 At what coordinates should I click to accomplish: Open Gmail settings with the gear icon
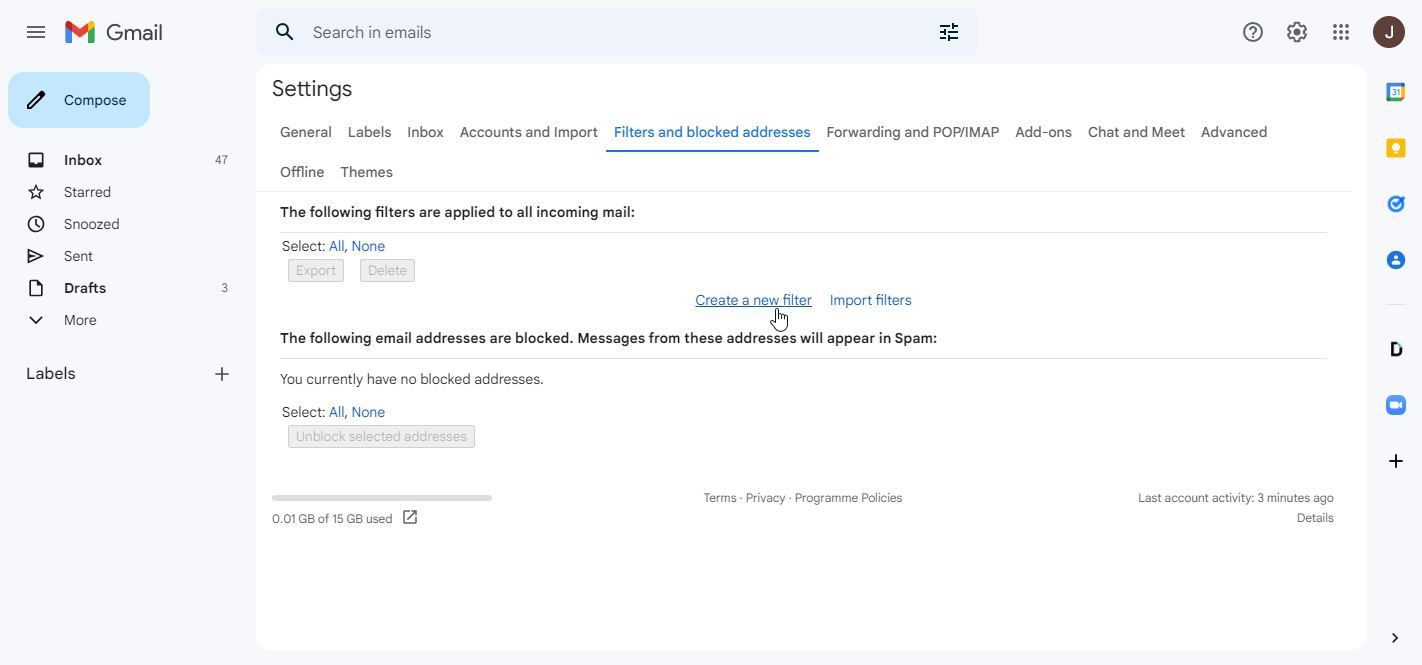[x=1296, y=32]
